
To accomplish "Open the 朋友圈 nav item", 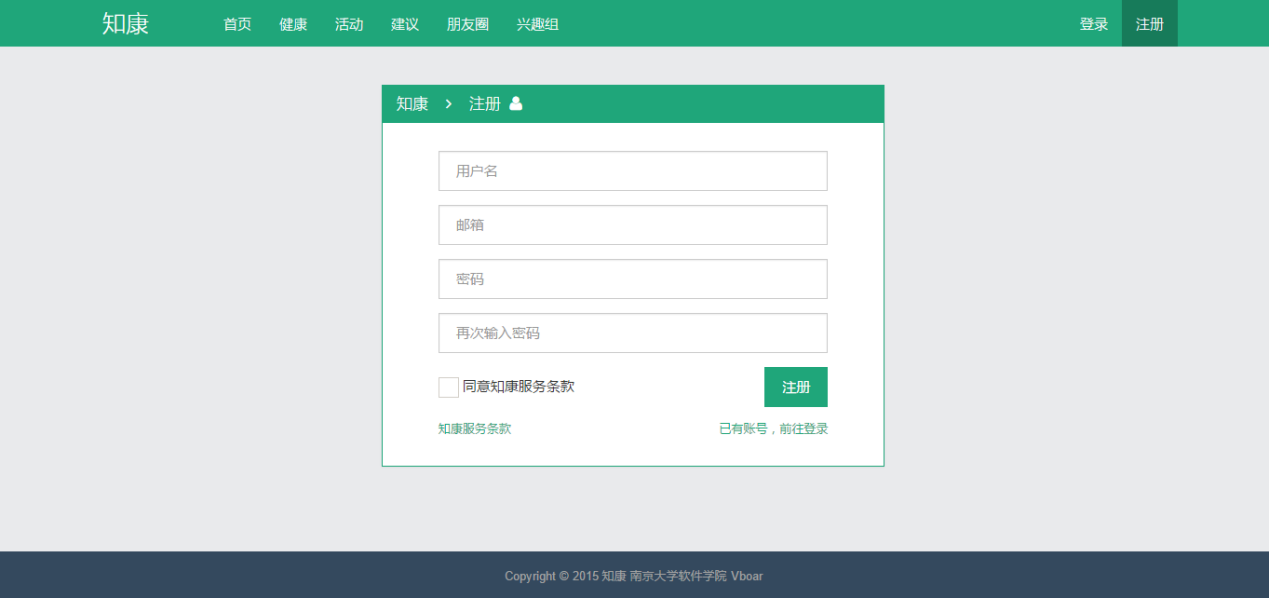I will coord(468,24).
